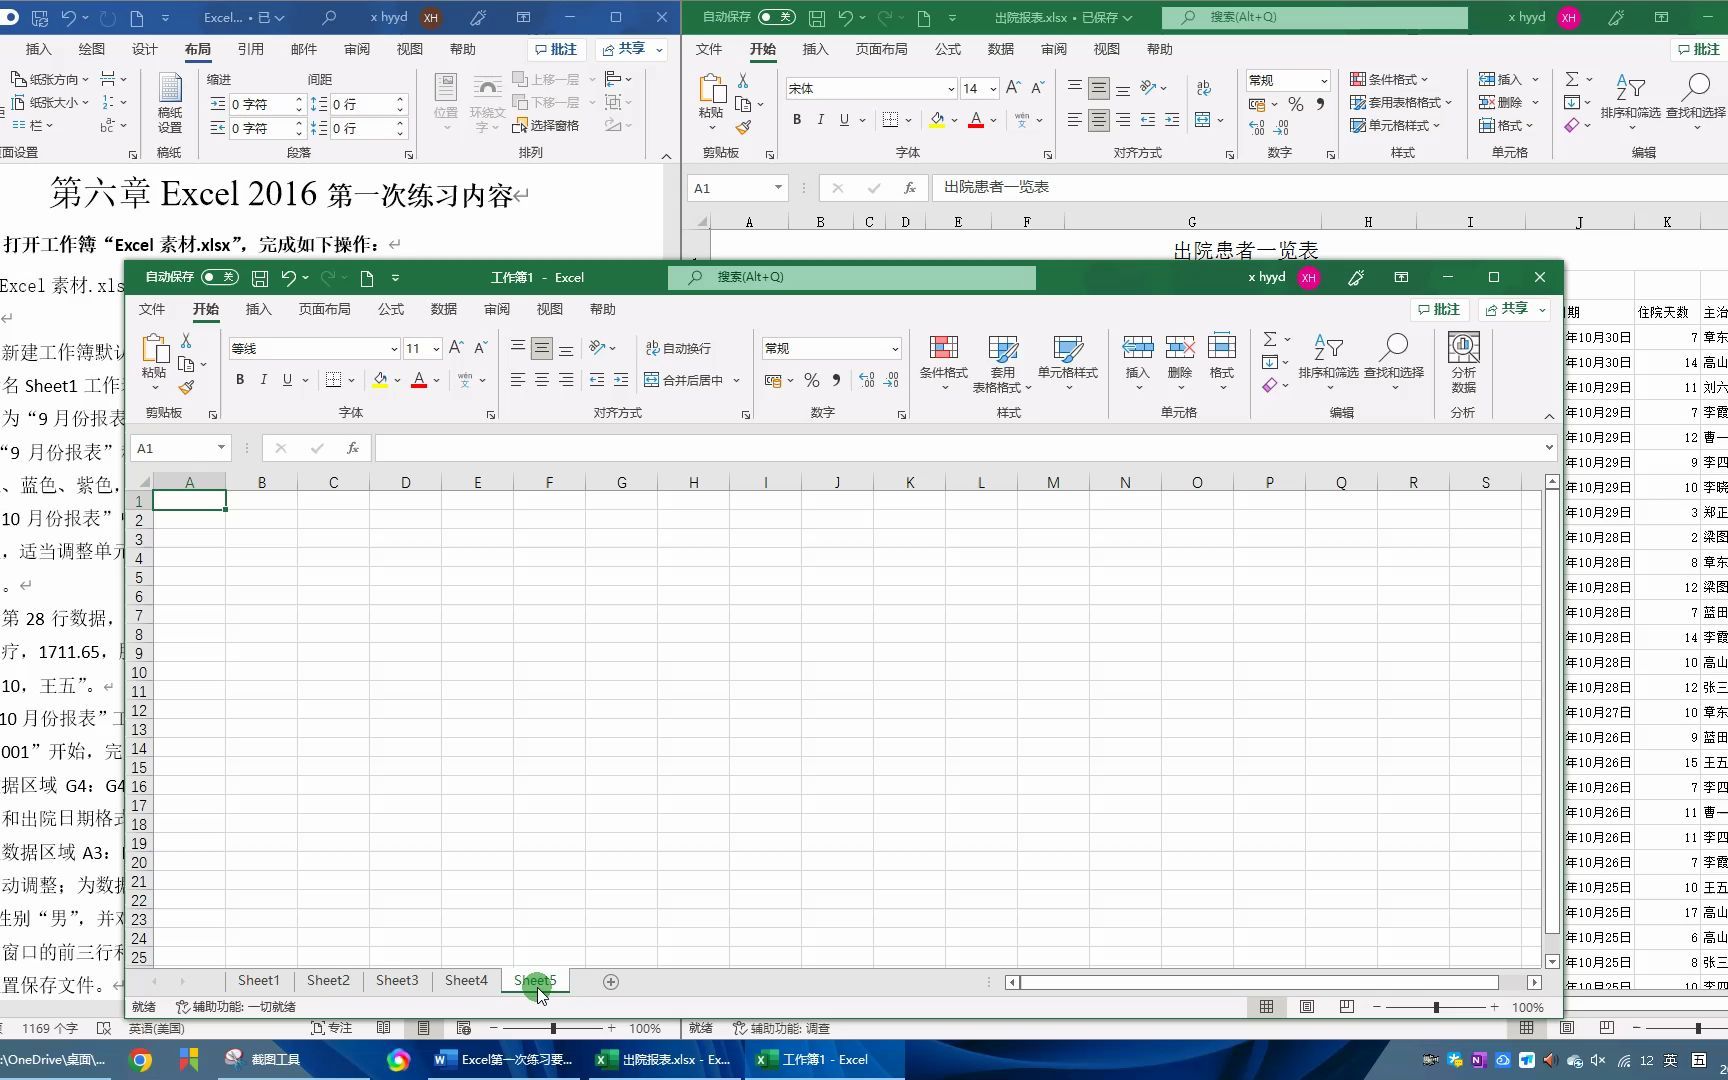The width and height of the screenshot is (1728, 1080).
Task: Toggle 自动换行 wrap text in 工作簿1
Action: [678, 348]
